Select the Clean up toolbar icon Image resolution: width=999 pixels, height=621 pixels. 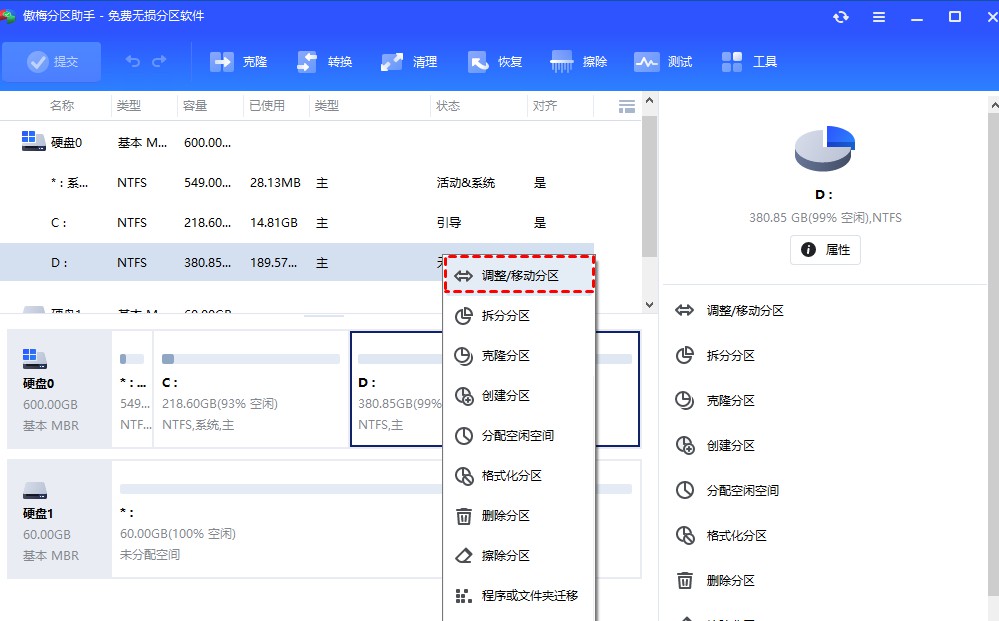click(392, 62)
